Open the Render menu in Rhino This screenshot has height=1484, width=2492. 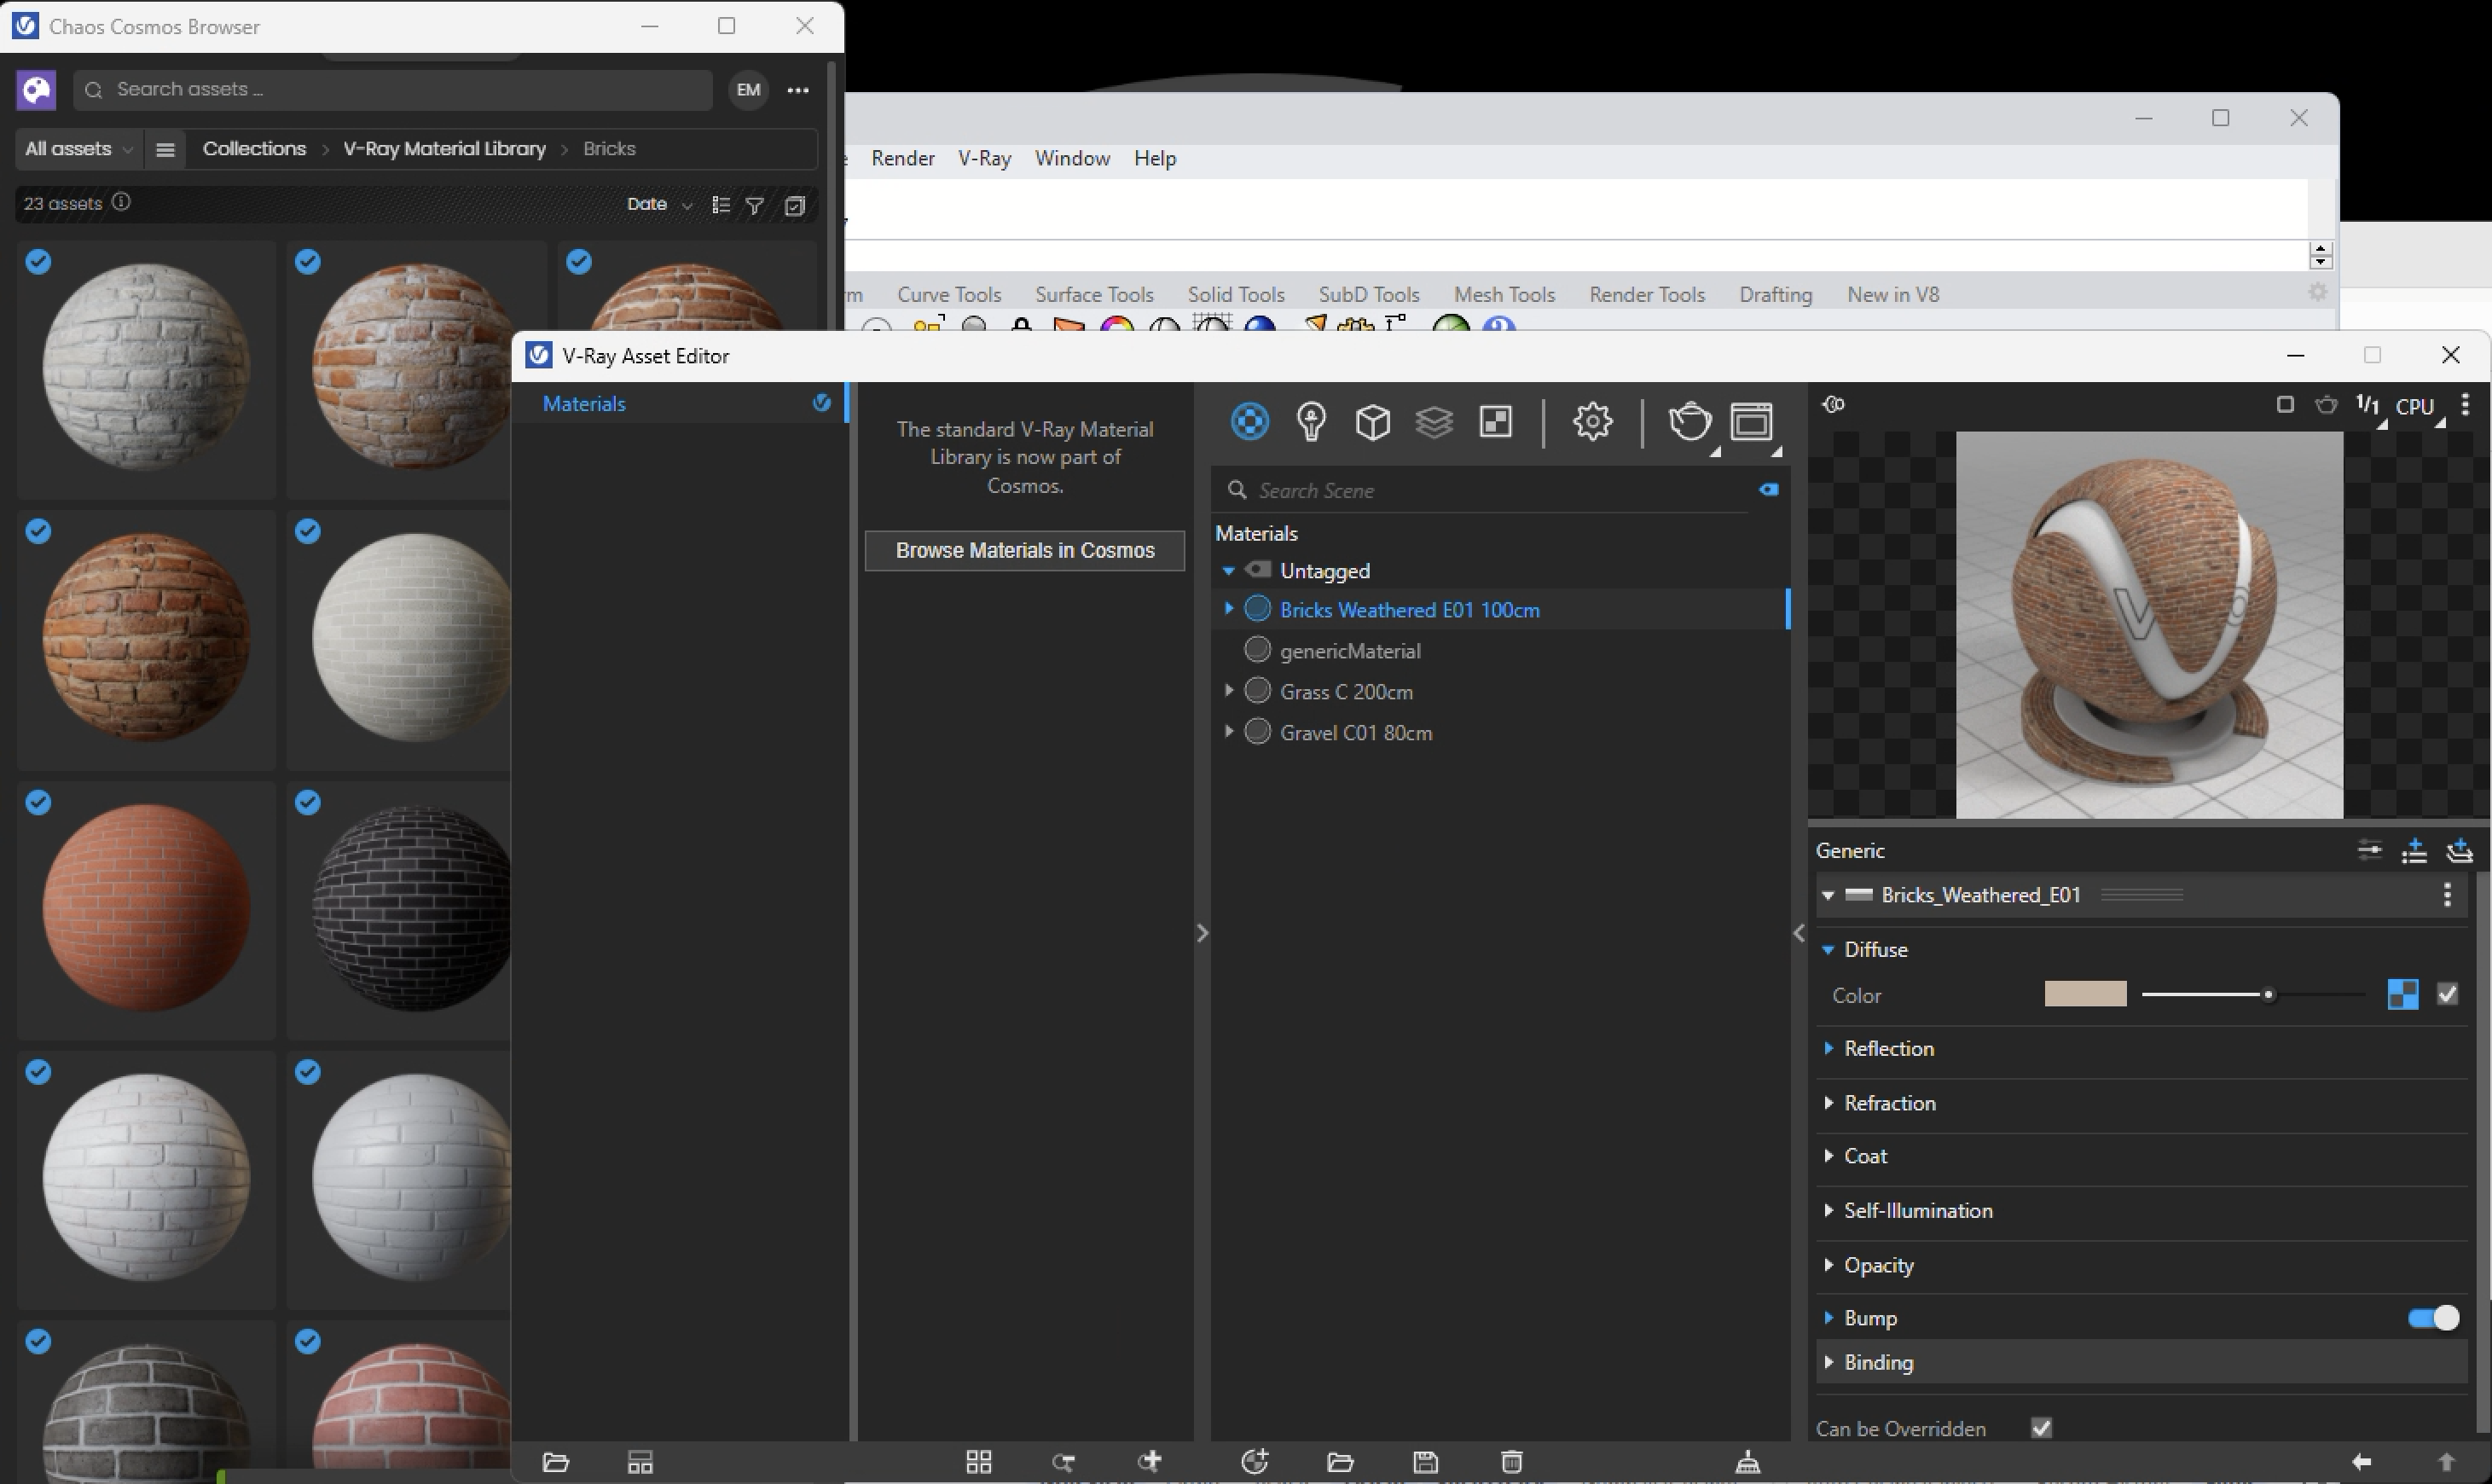tap(902, 158)
